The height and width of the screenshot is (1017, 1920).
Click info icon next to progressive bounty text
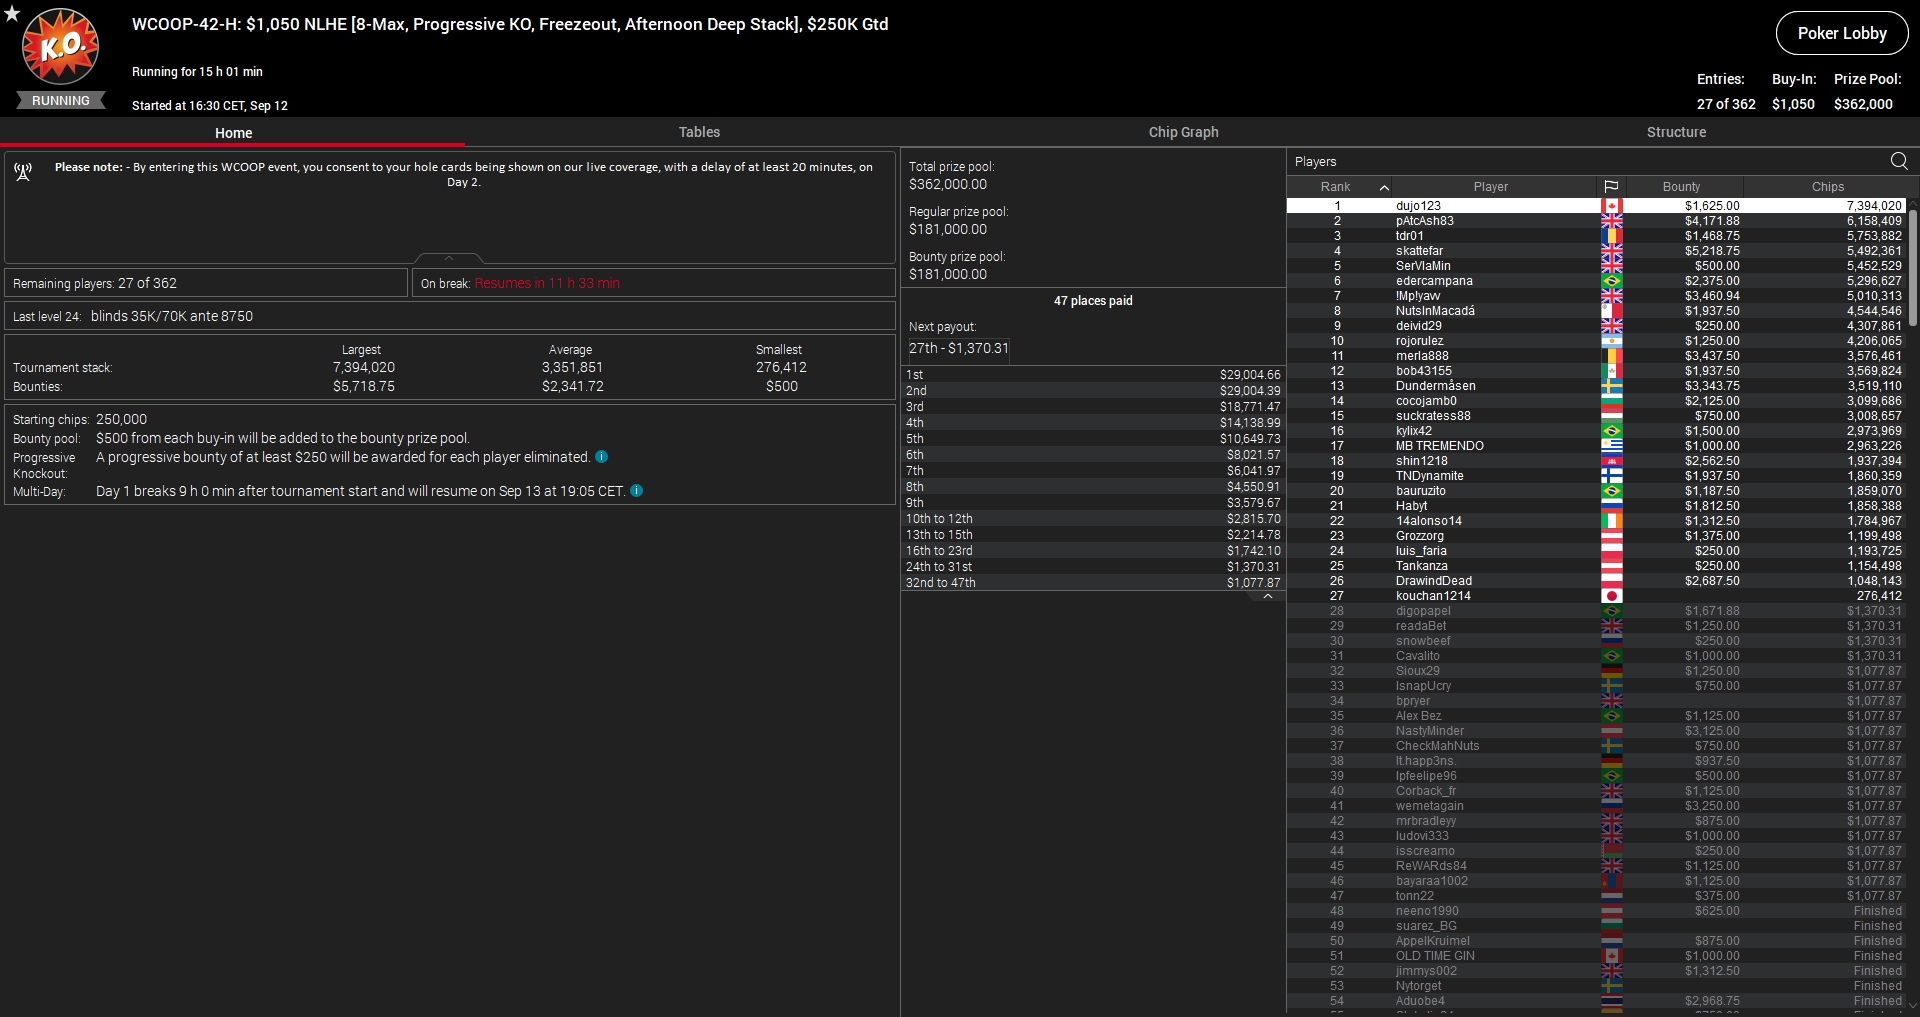pos(601,457)
